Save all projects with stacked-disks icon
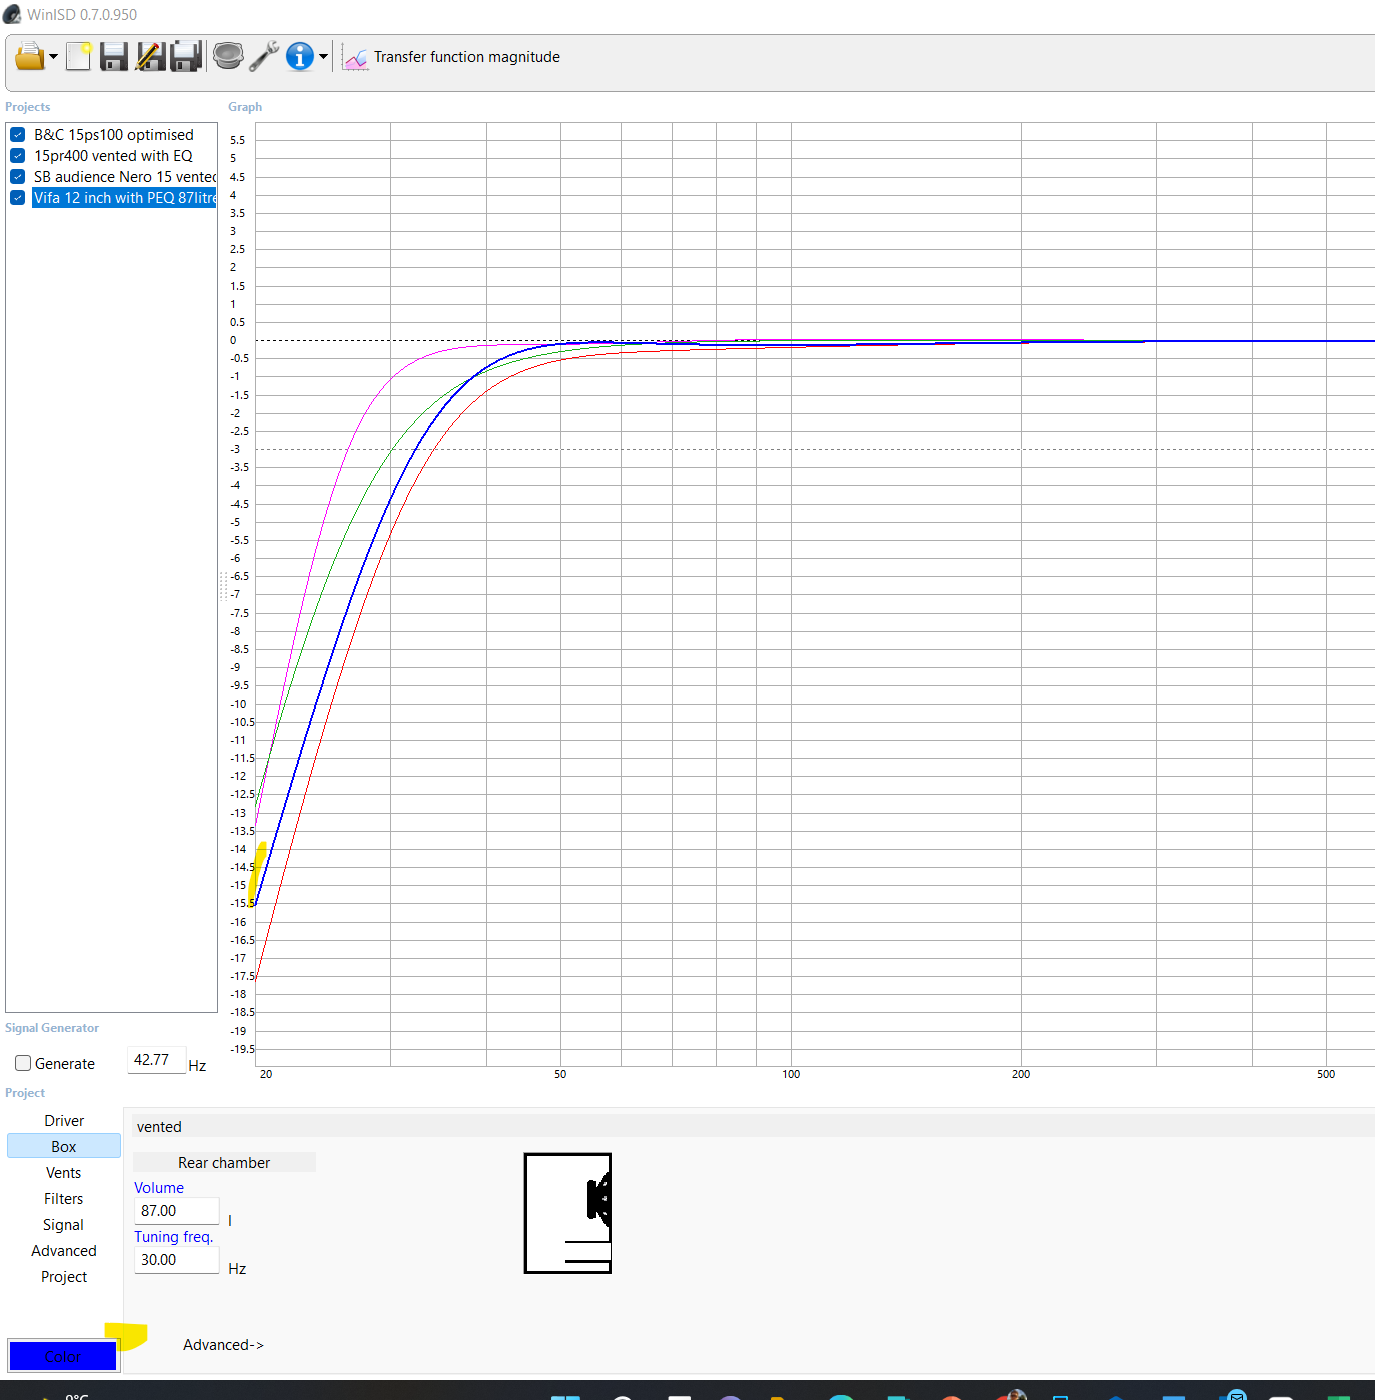The height and width of the screenshot is (1400, 1375). pyautogui.click(x=187, y=56)
